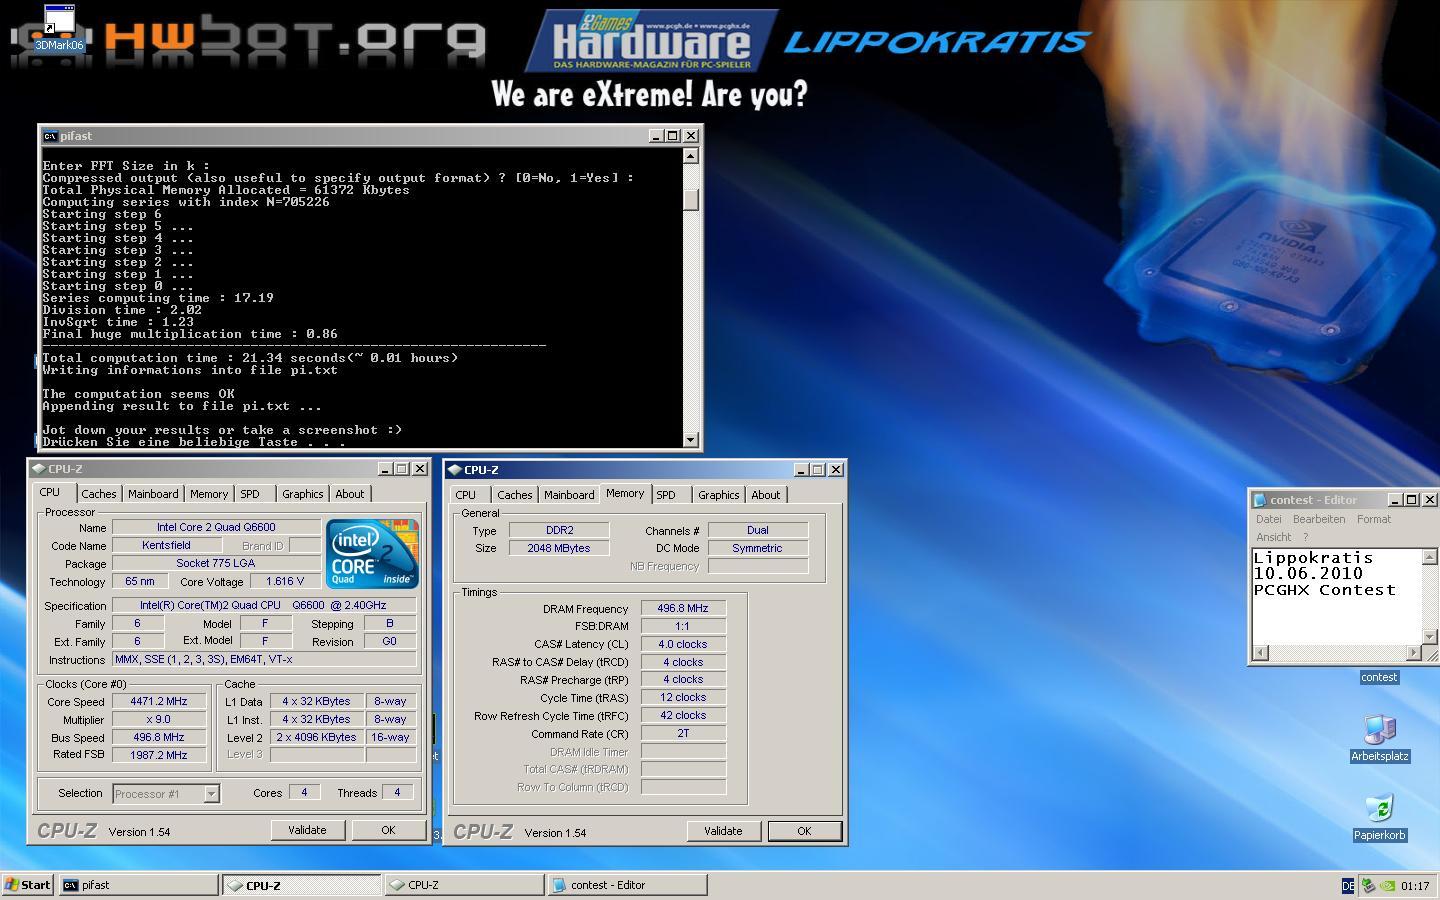Viewport: 1440px width, 900px height.
Task: Open SPD tab in left CPU-Z window
Action: point(250,494)
